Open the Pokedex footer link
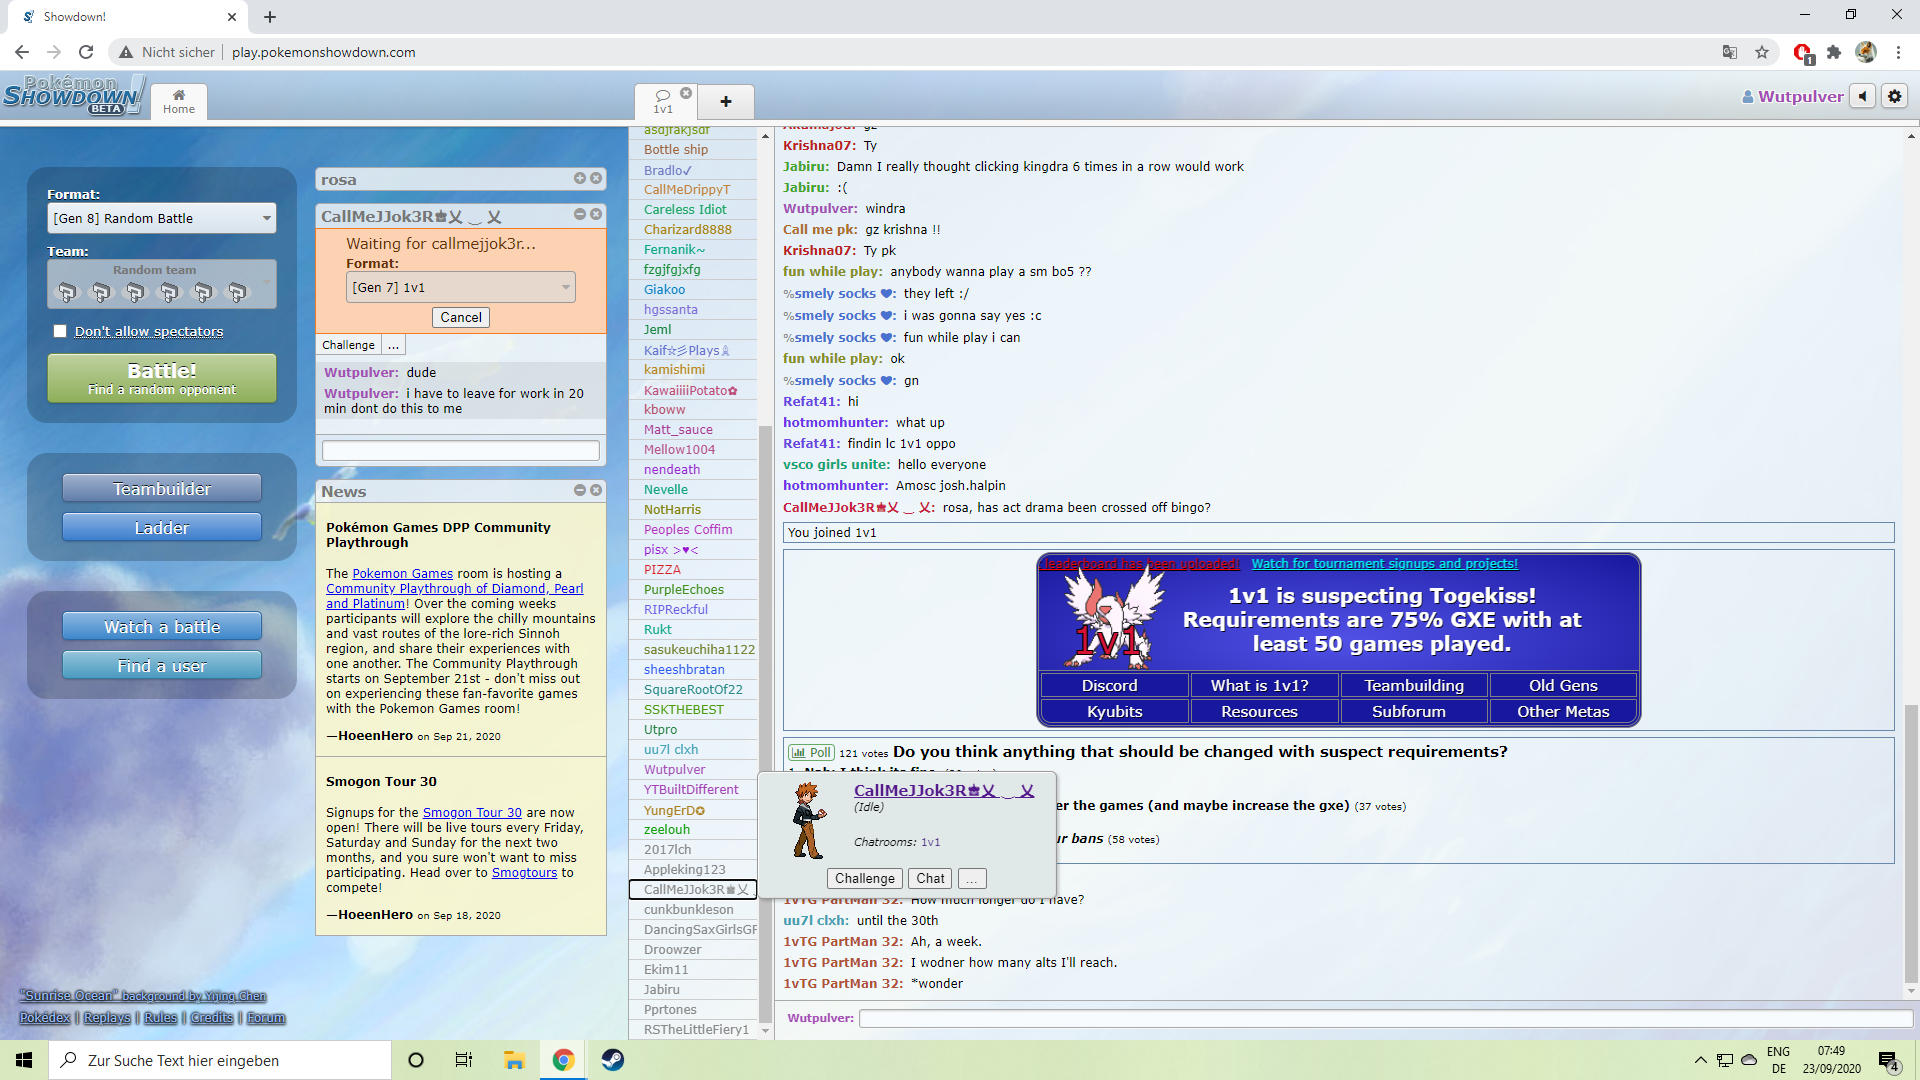 pos(45,1018)
